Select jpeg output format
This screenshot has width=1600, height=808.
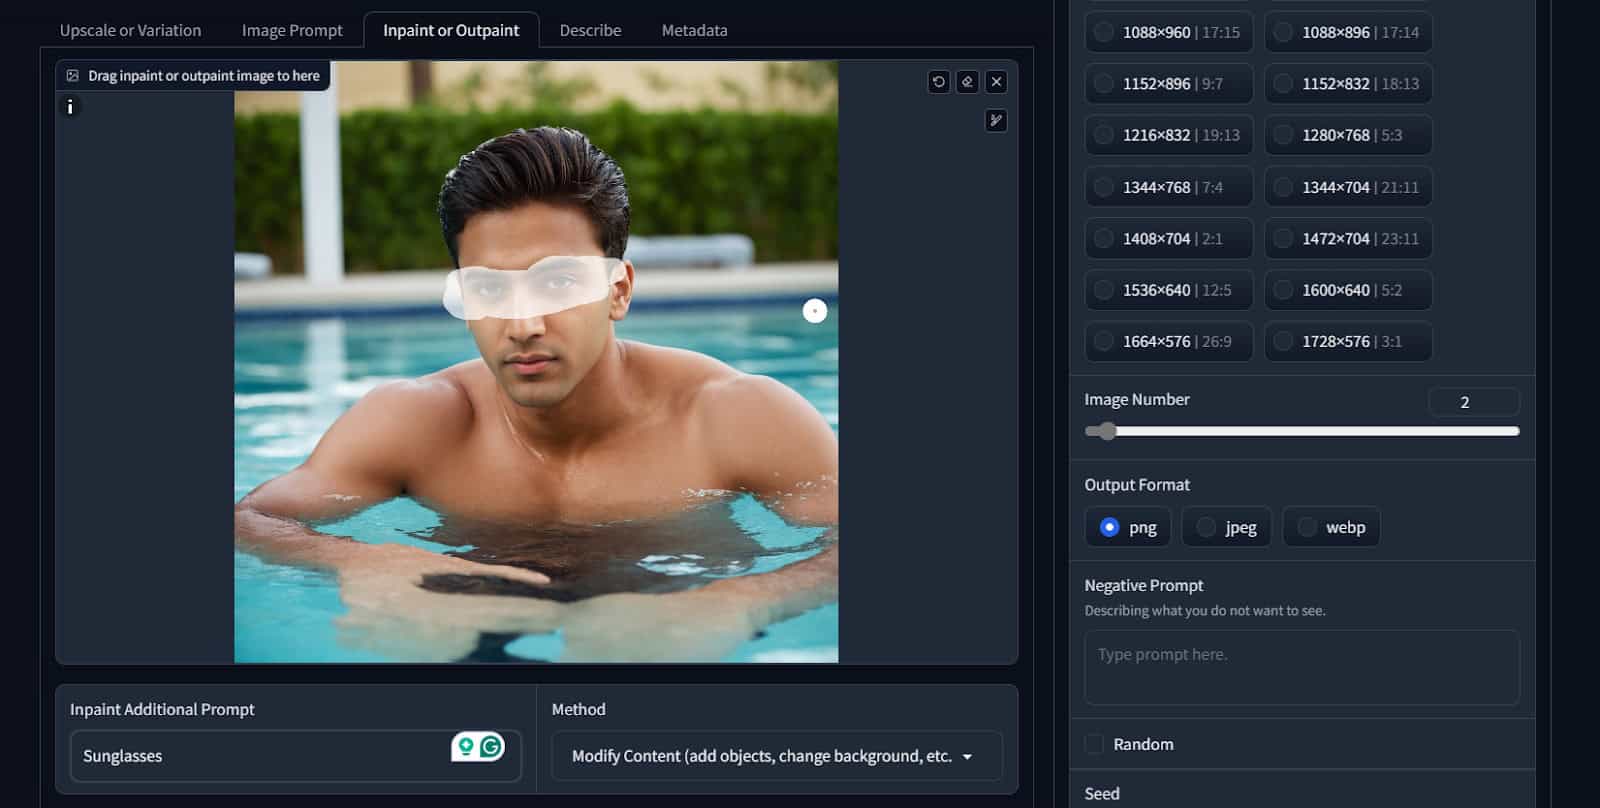click(x=1226, y=527)
